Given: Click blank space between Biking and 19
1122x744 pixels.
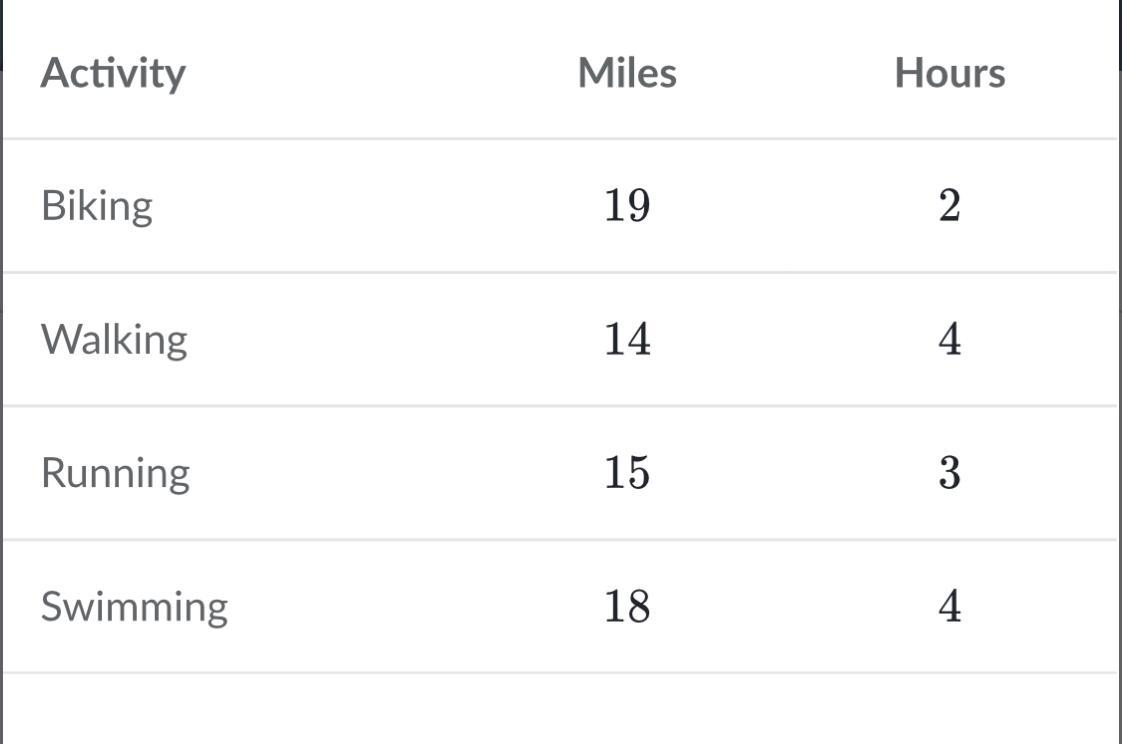Looking at the screenshot, I should pos(380,206).
